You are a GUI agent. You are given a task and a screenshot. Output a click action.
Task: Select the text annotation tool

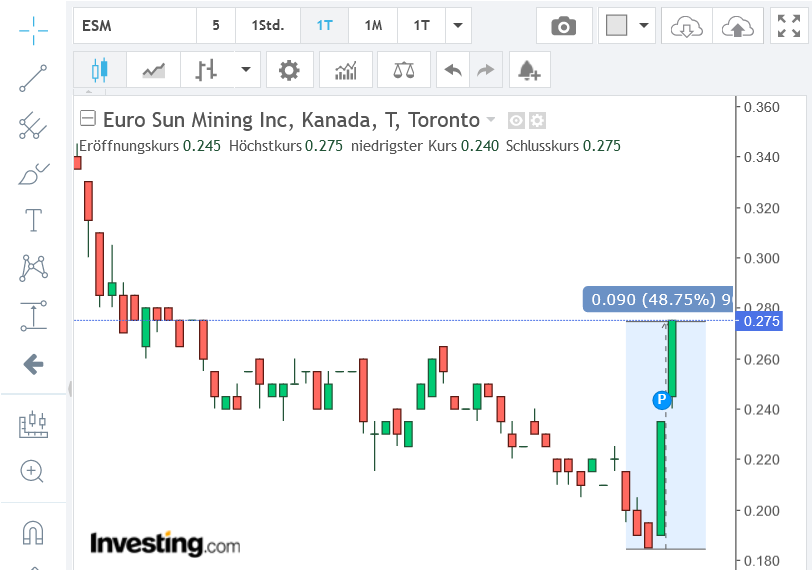33,220
